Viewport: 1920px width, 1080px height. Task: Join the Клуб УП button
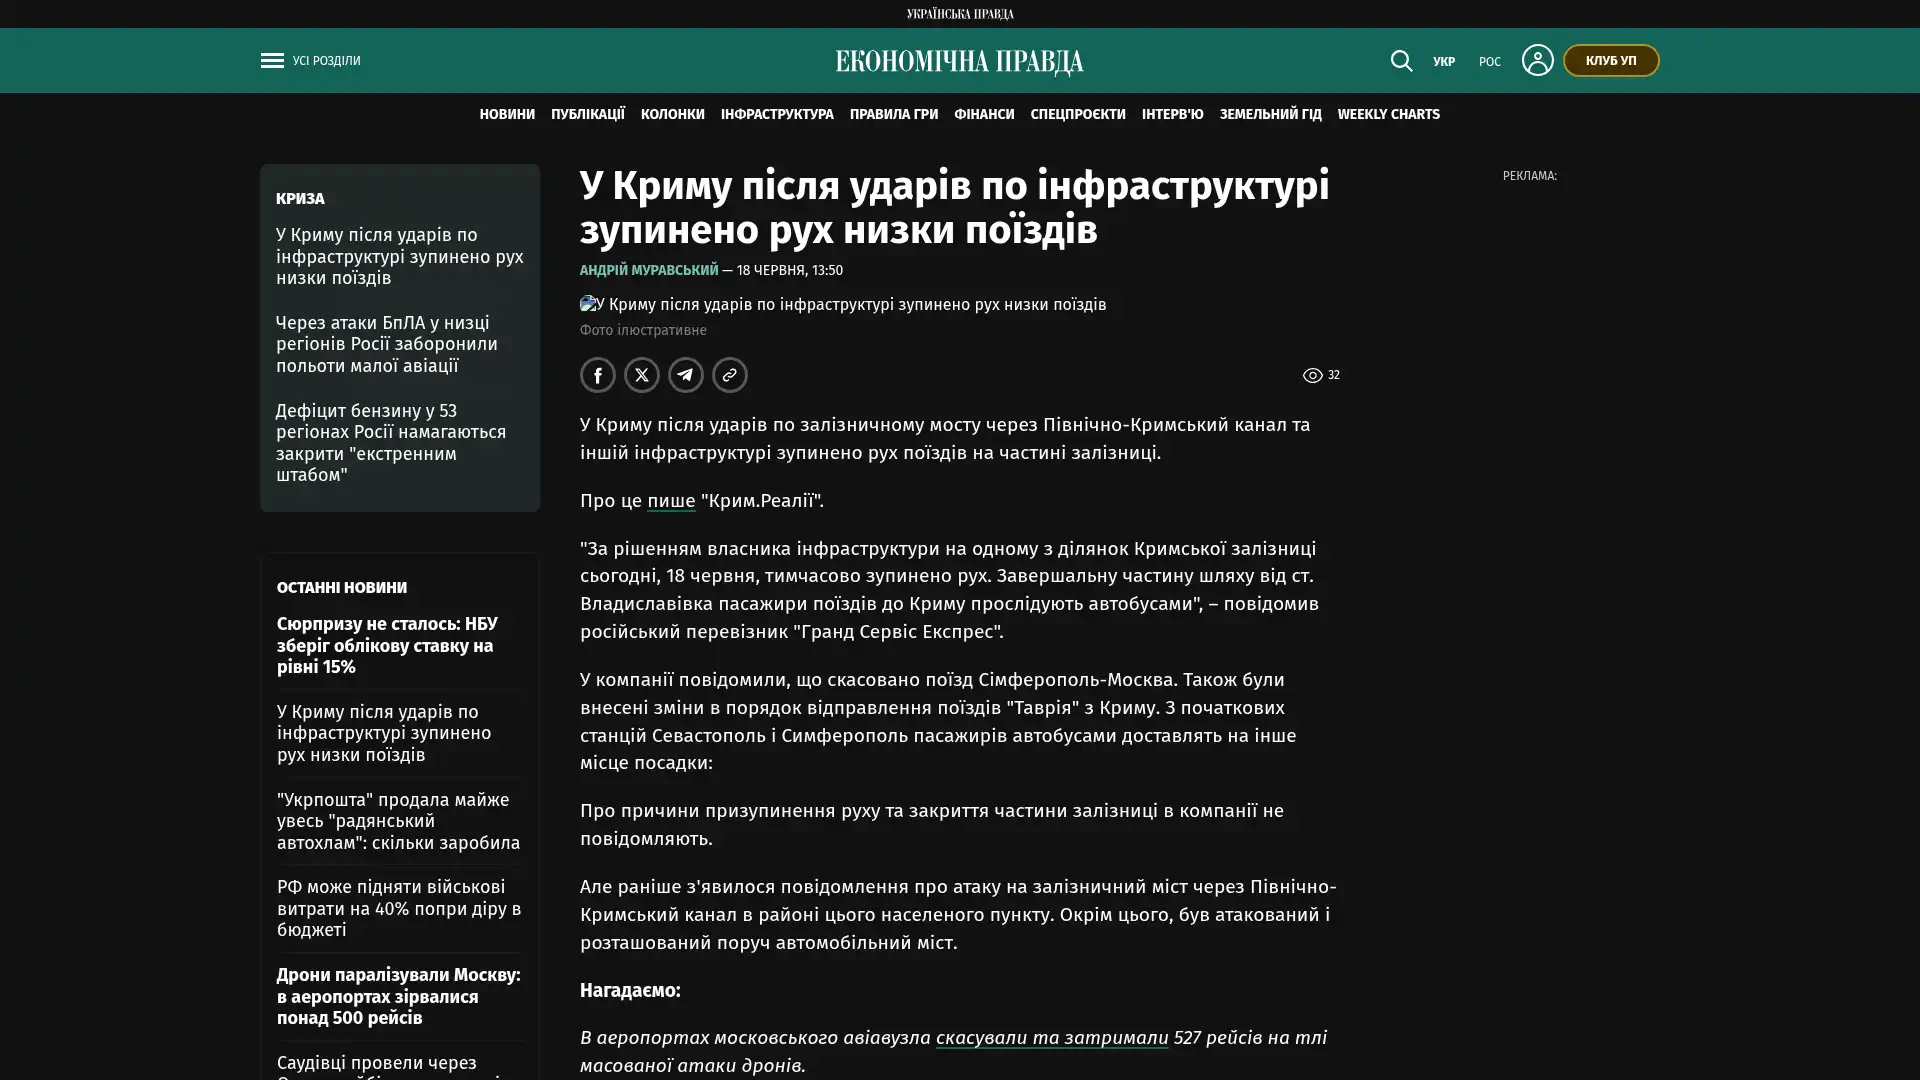tap(1610, 60)
